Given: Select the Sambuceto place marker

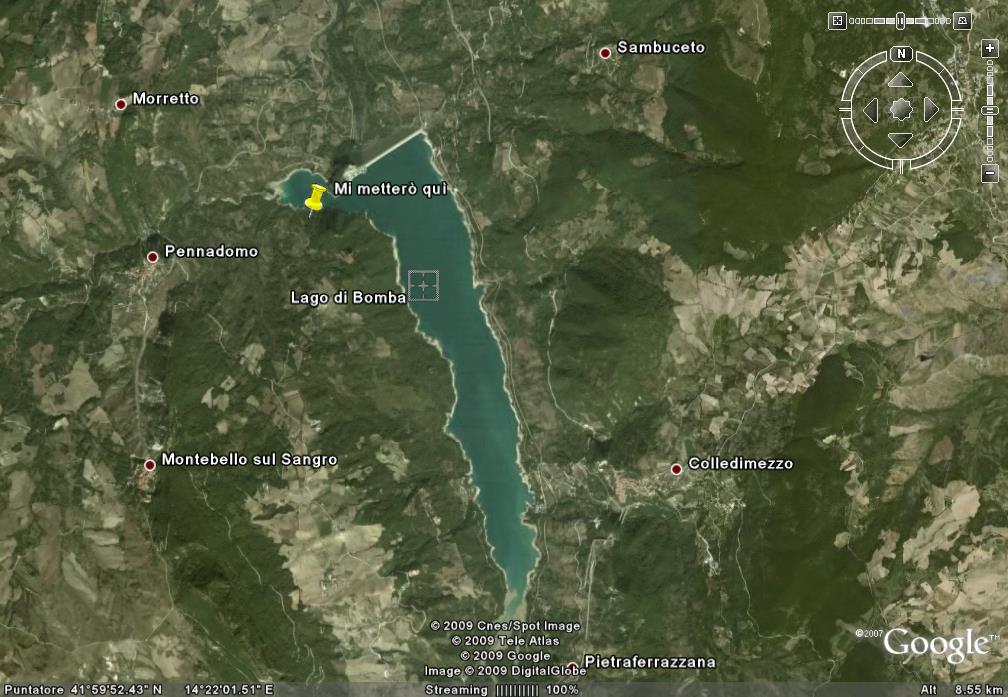Looking at the screenshot, I should pyautogui.click(x=605, y=52).
